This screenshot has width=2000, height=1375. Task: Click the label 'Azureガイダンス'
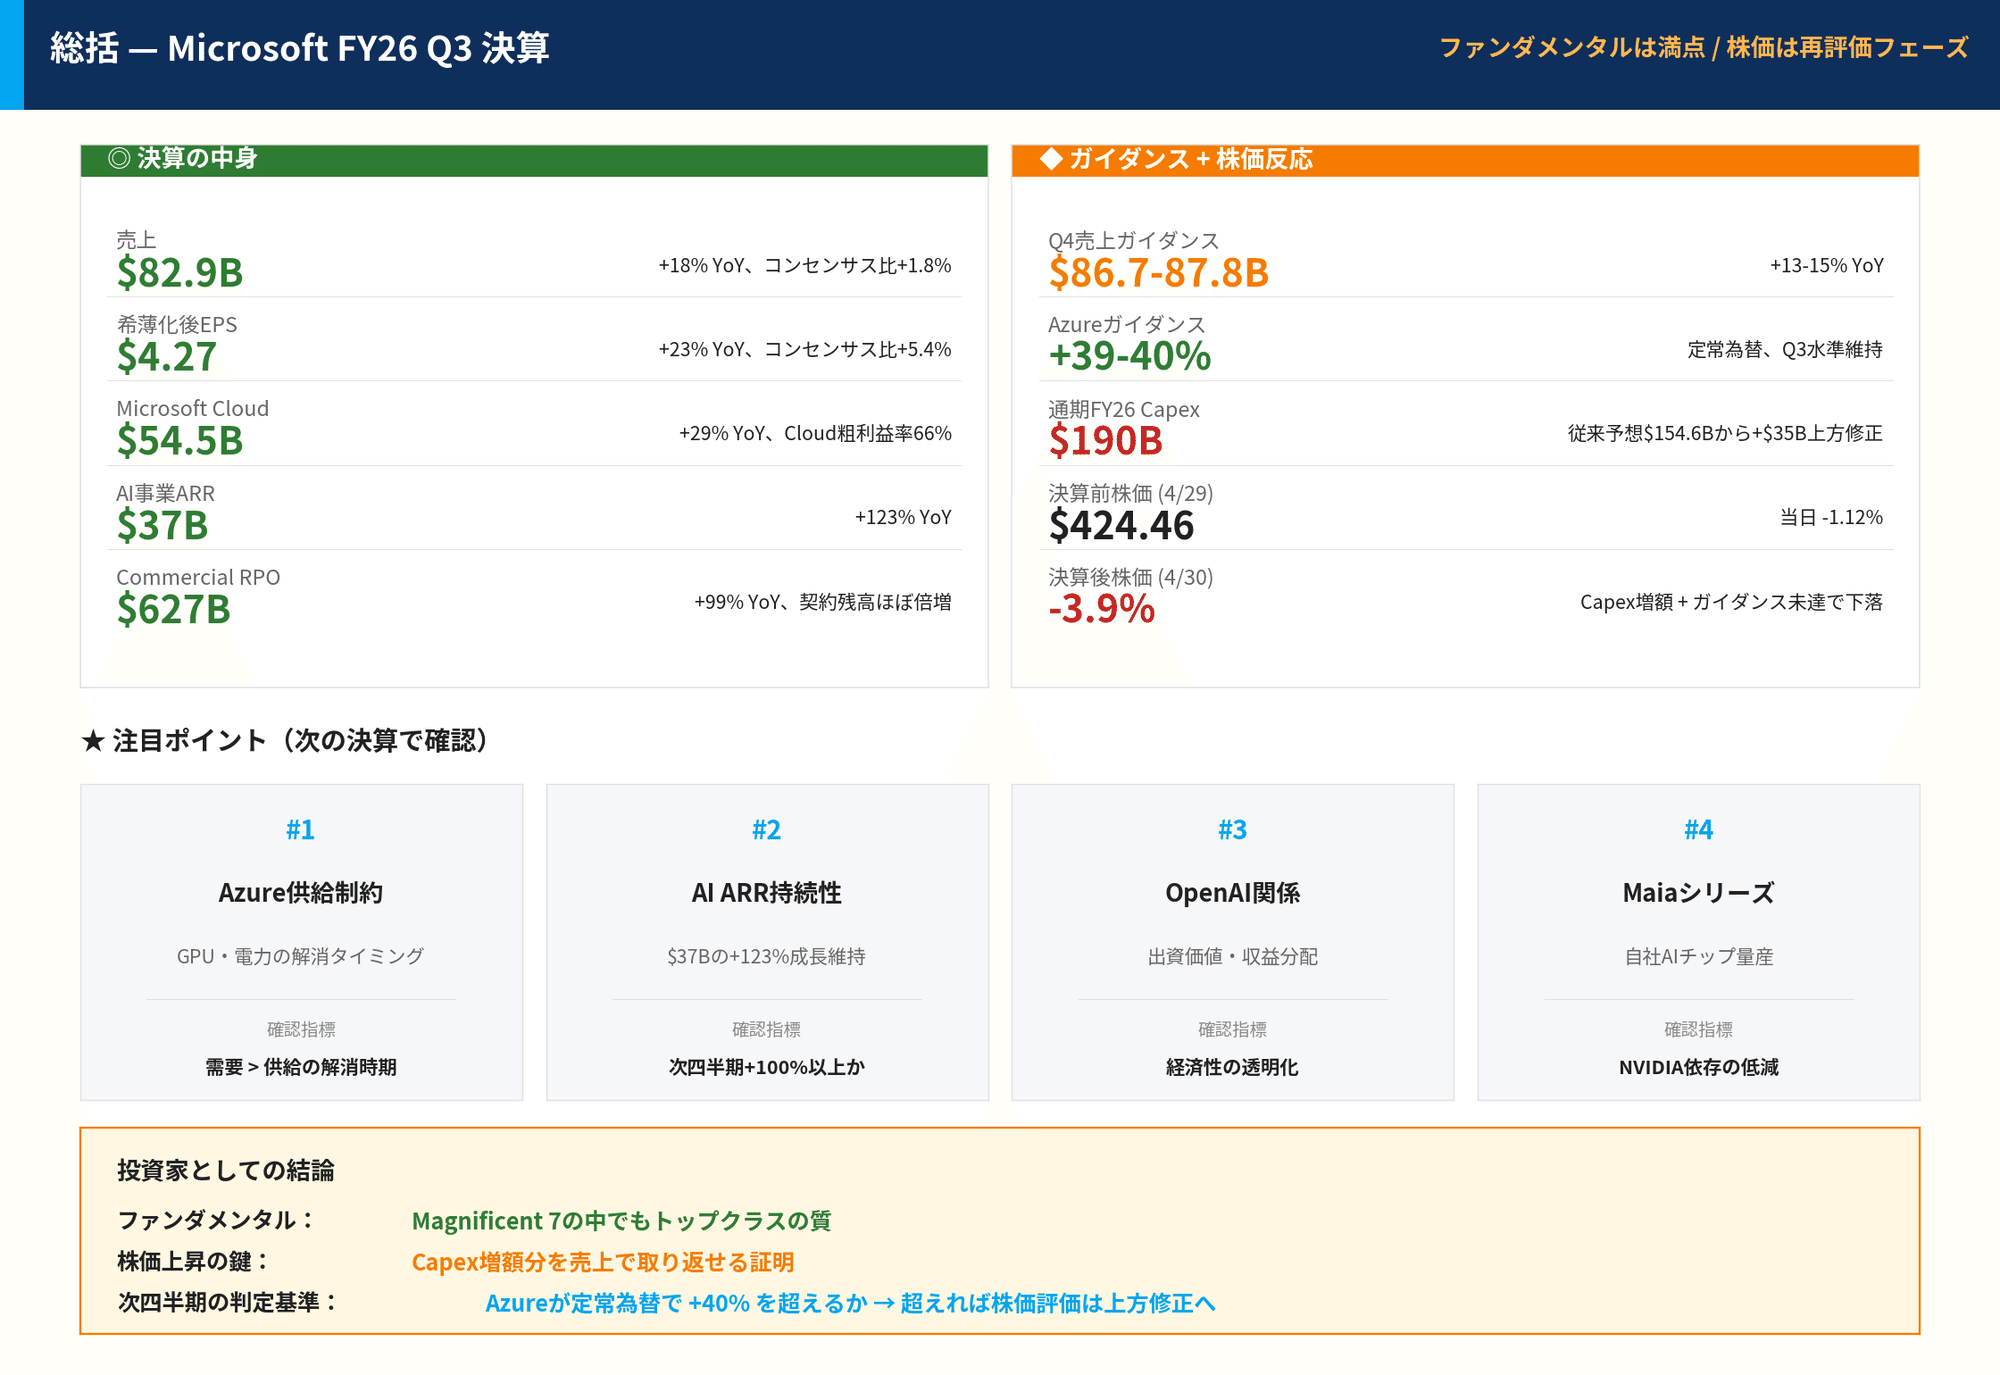pos(1127,324)
